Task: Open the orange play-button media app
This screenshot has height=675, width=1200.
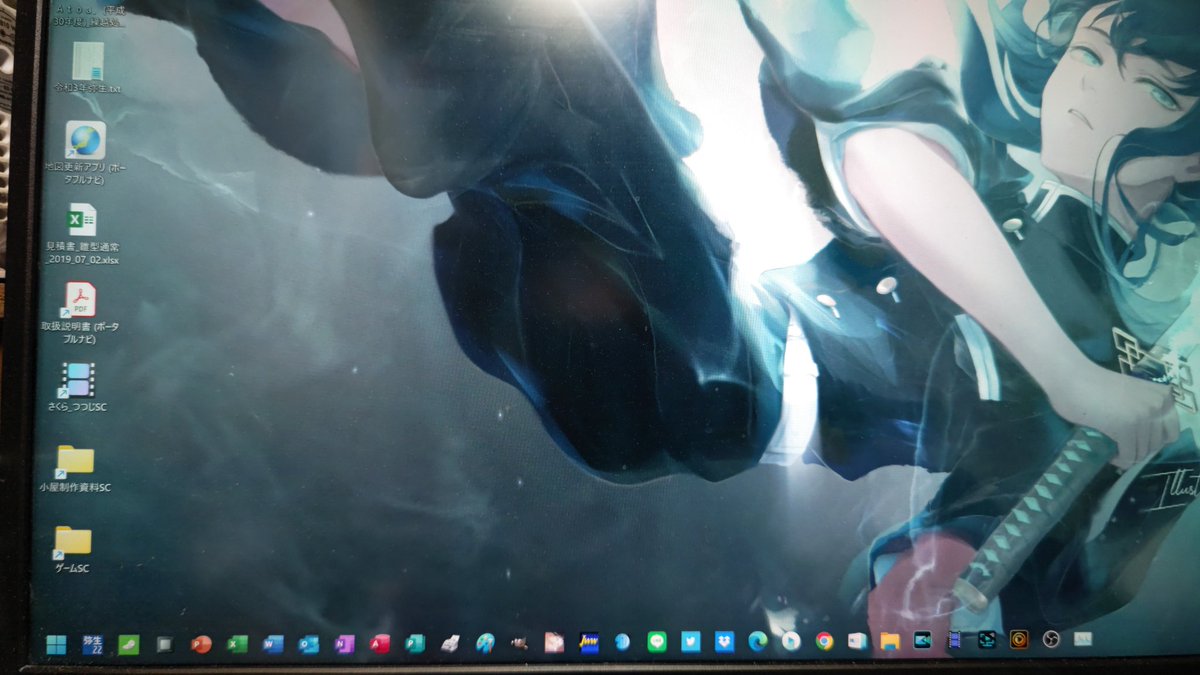Action: coord(1019,639)
